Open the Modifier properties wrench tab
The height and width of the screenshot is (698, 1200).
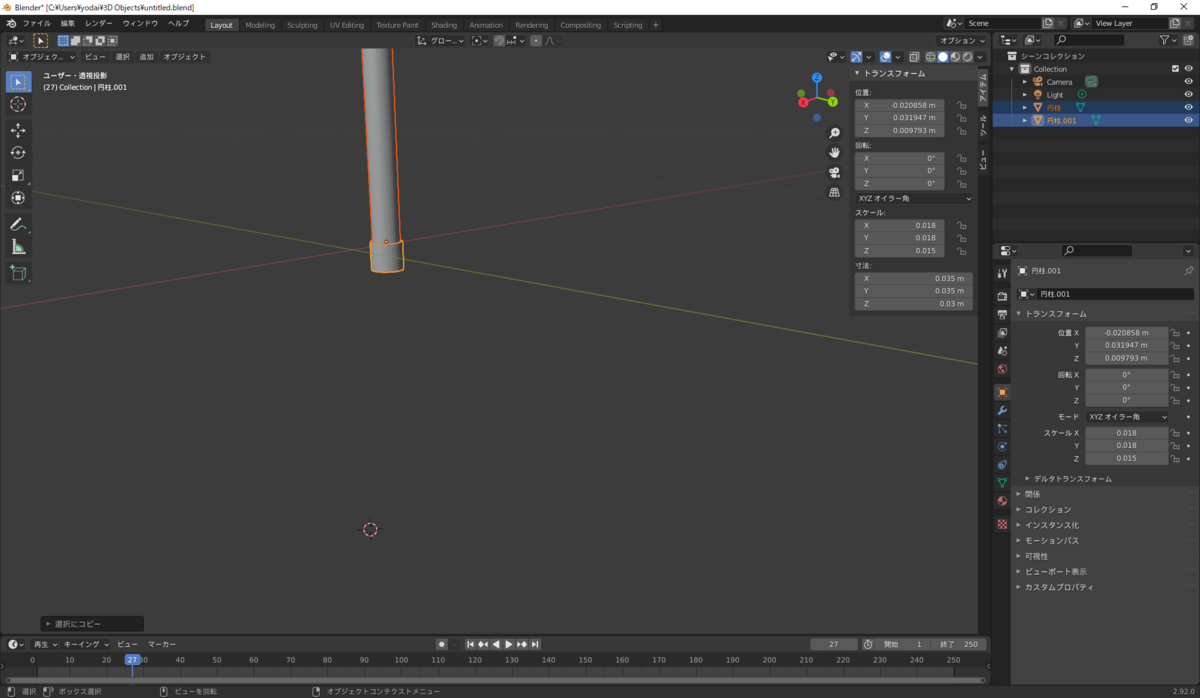(x=1002, y=410)
